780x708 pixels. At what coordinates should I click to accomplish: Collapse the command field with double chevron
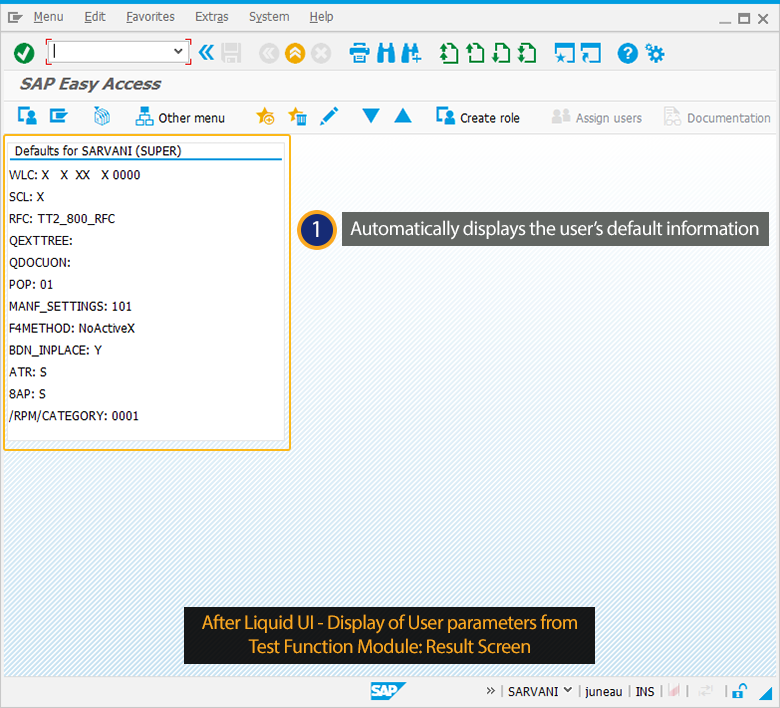click(x=206, y=52)
